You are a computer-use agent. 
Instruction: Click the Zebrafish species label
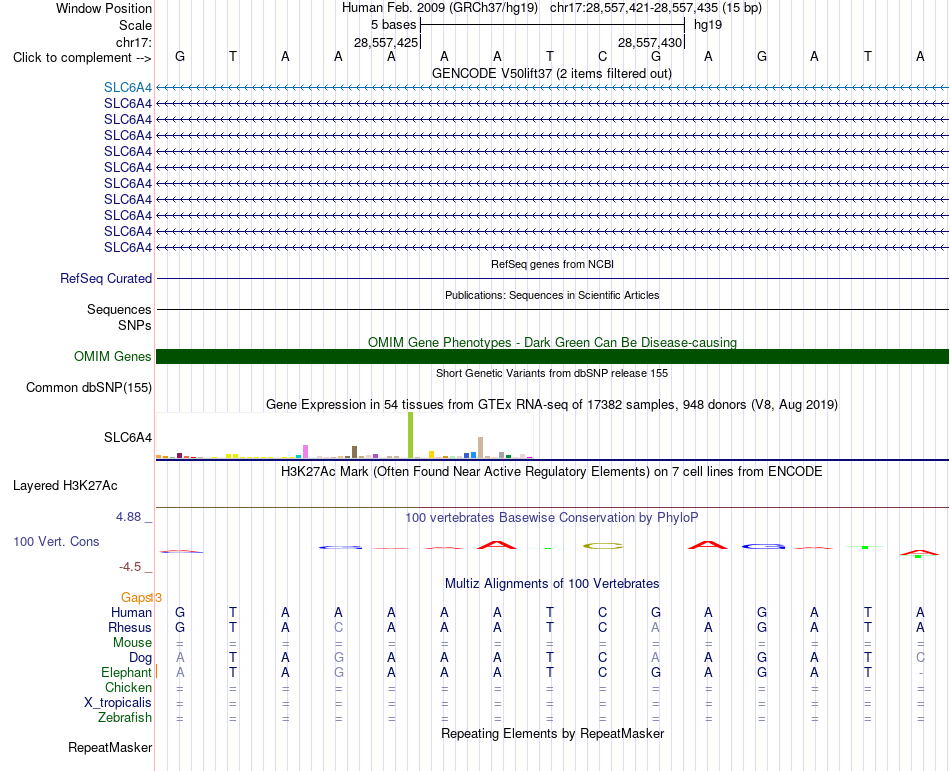point(125,717)
